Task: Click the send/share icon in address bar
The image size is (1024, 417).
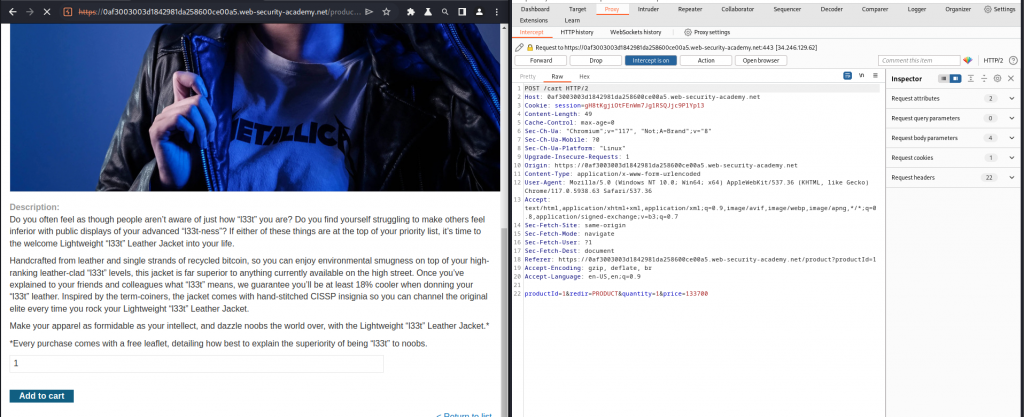Action: 369,12
